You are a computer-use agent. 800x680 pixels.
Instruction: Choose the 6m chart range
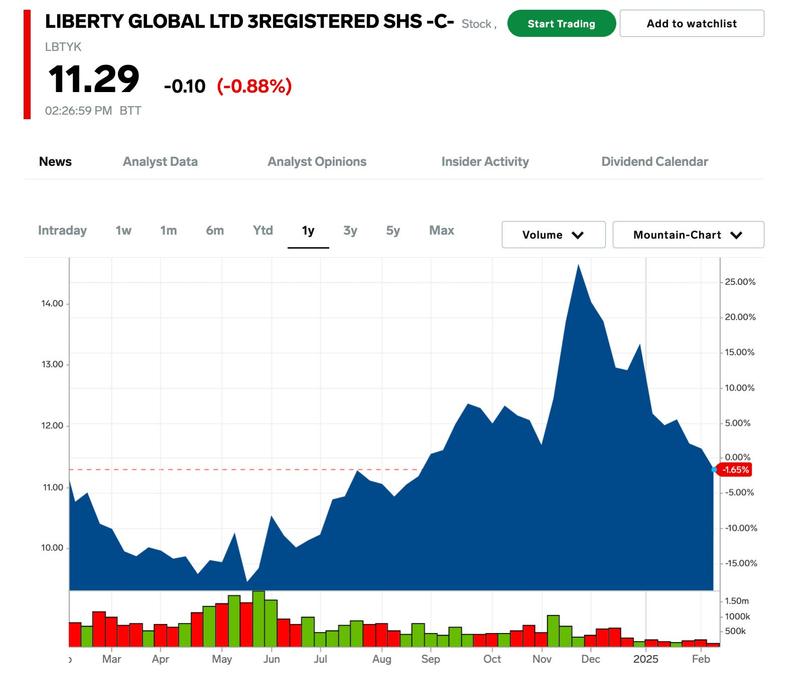pos(215,230)
